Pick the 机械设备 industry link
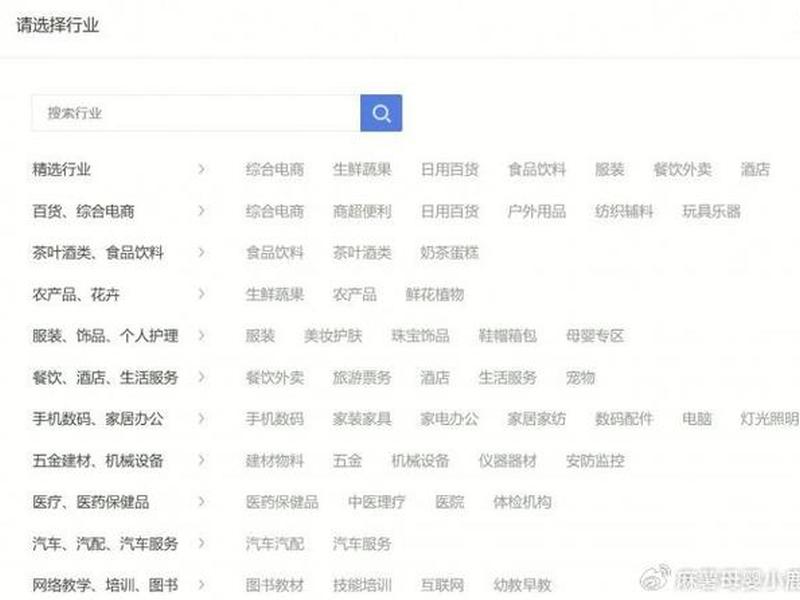Screen dimensions: 800x600 click(x=420, y=460)
